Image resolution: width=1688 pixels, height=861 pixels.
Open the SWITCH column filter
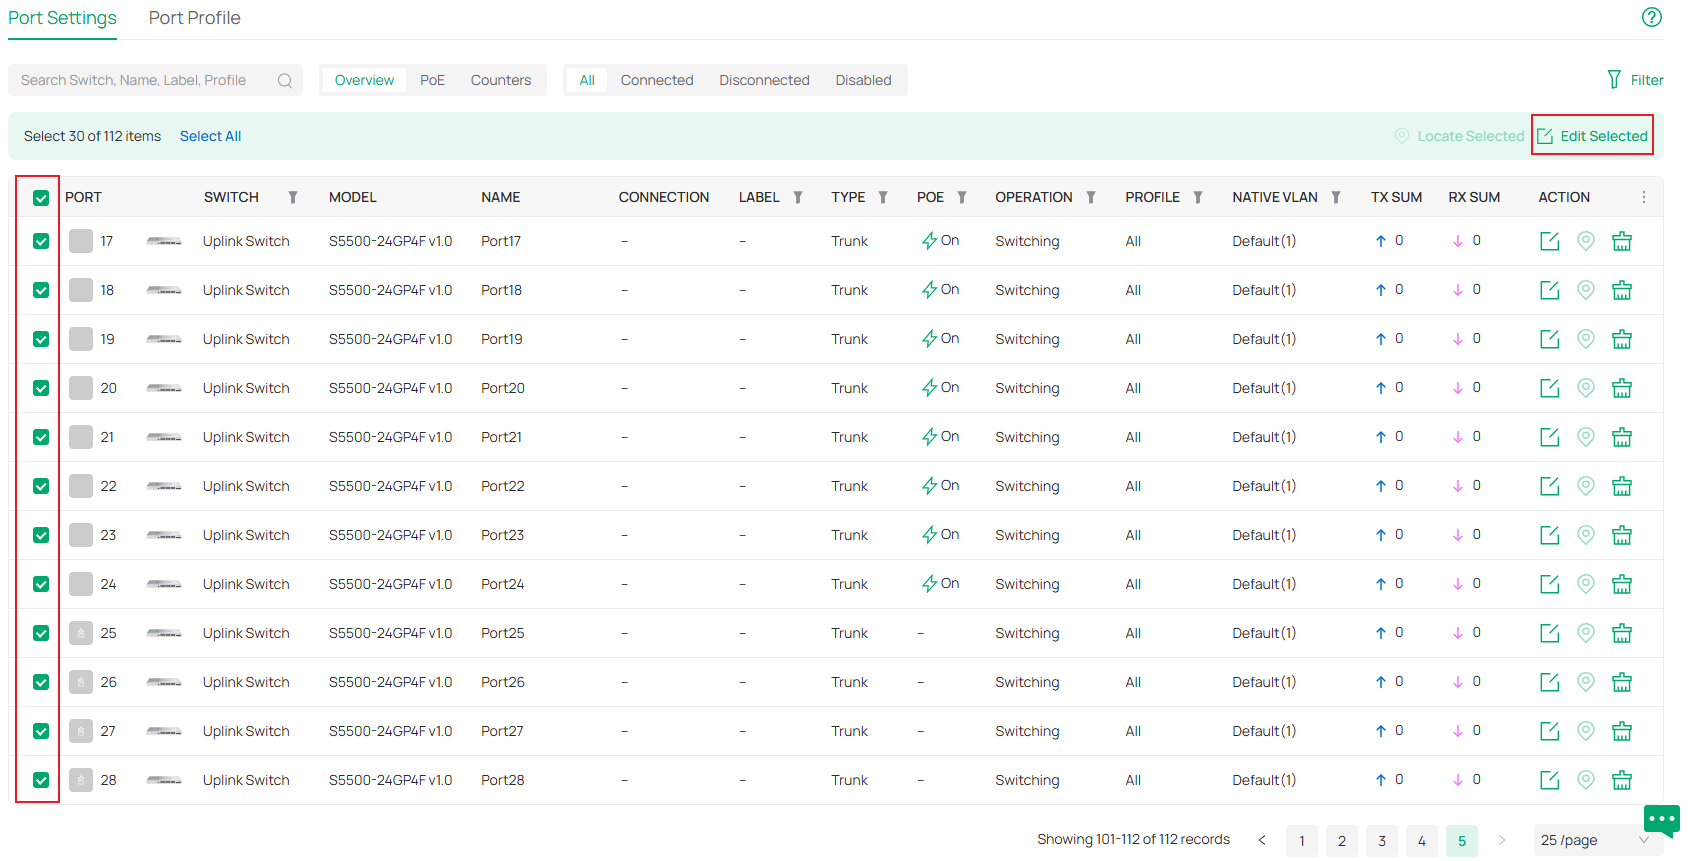[x=293, y=198]
